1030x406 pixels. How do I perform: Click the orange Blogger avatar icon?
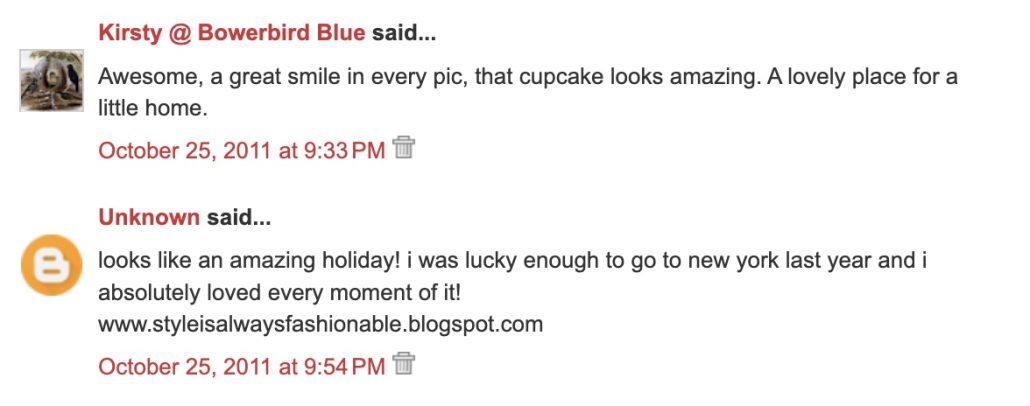pos(51,265)
